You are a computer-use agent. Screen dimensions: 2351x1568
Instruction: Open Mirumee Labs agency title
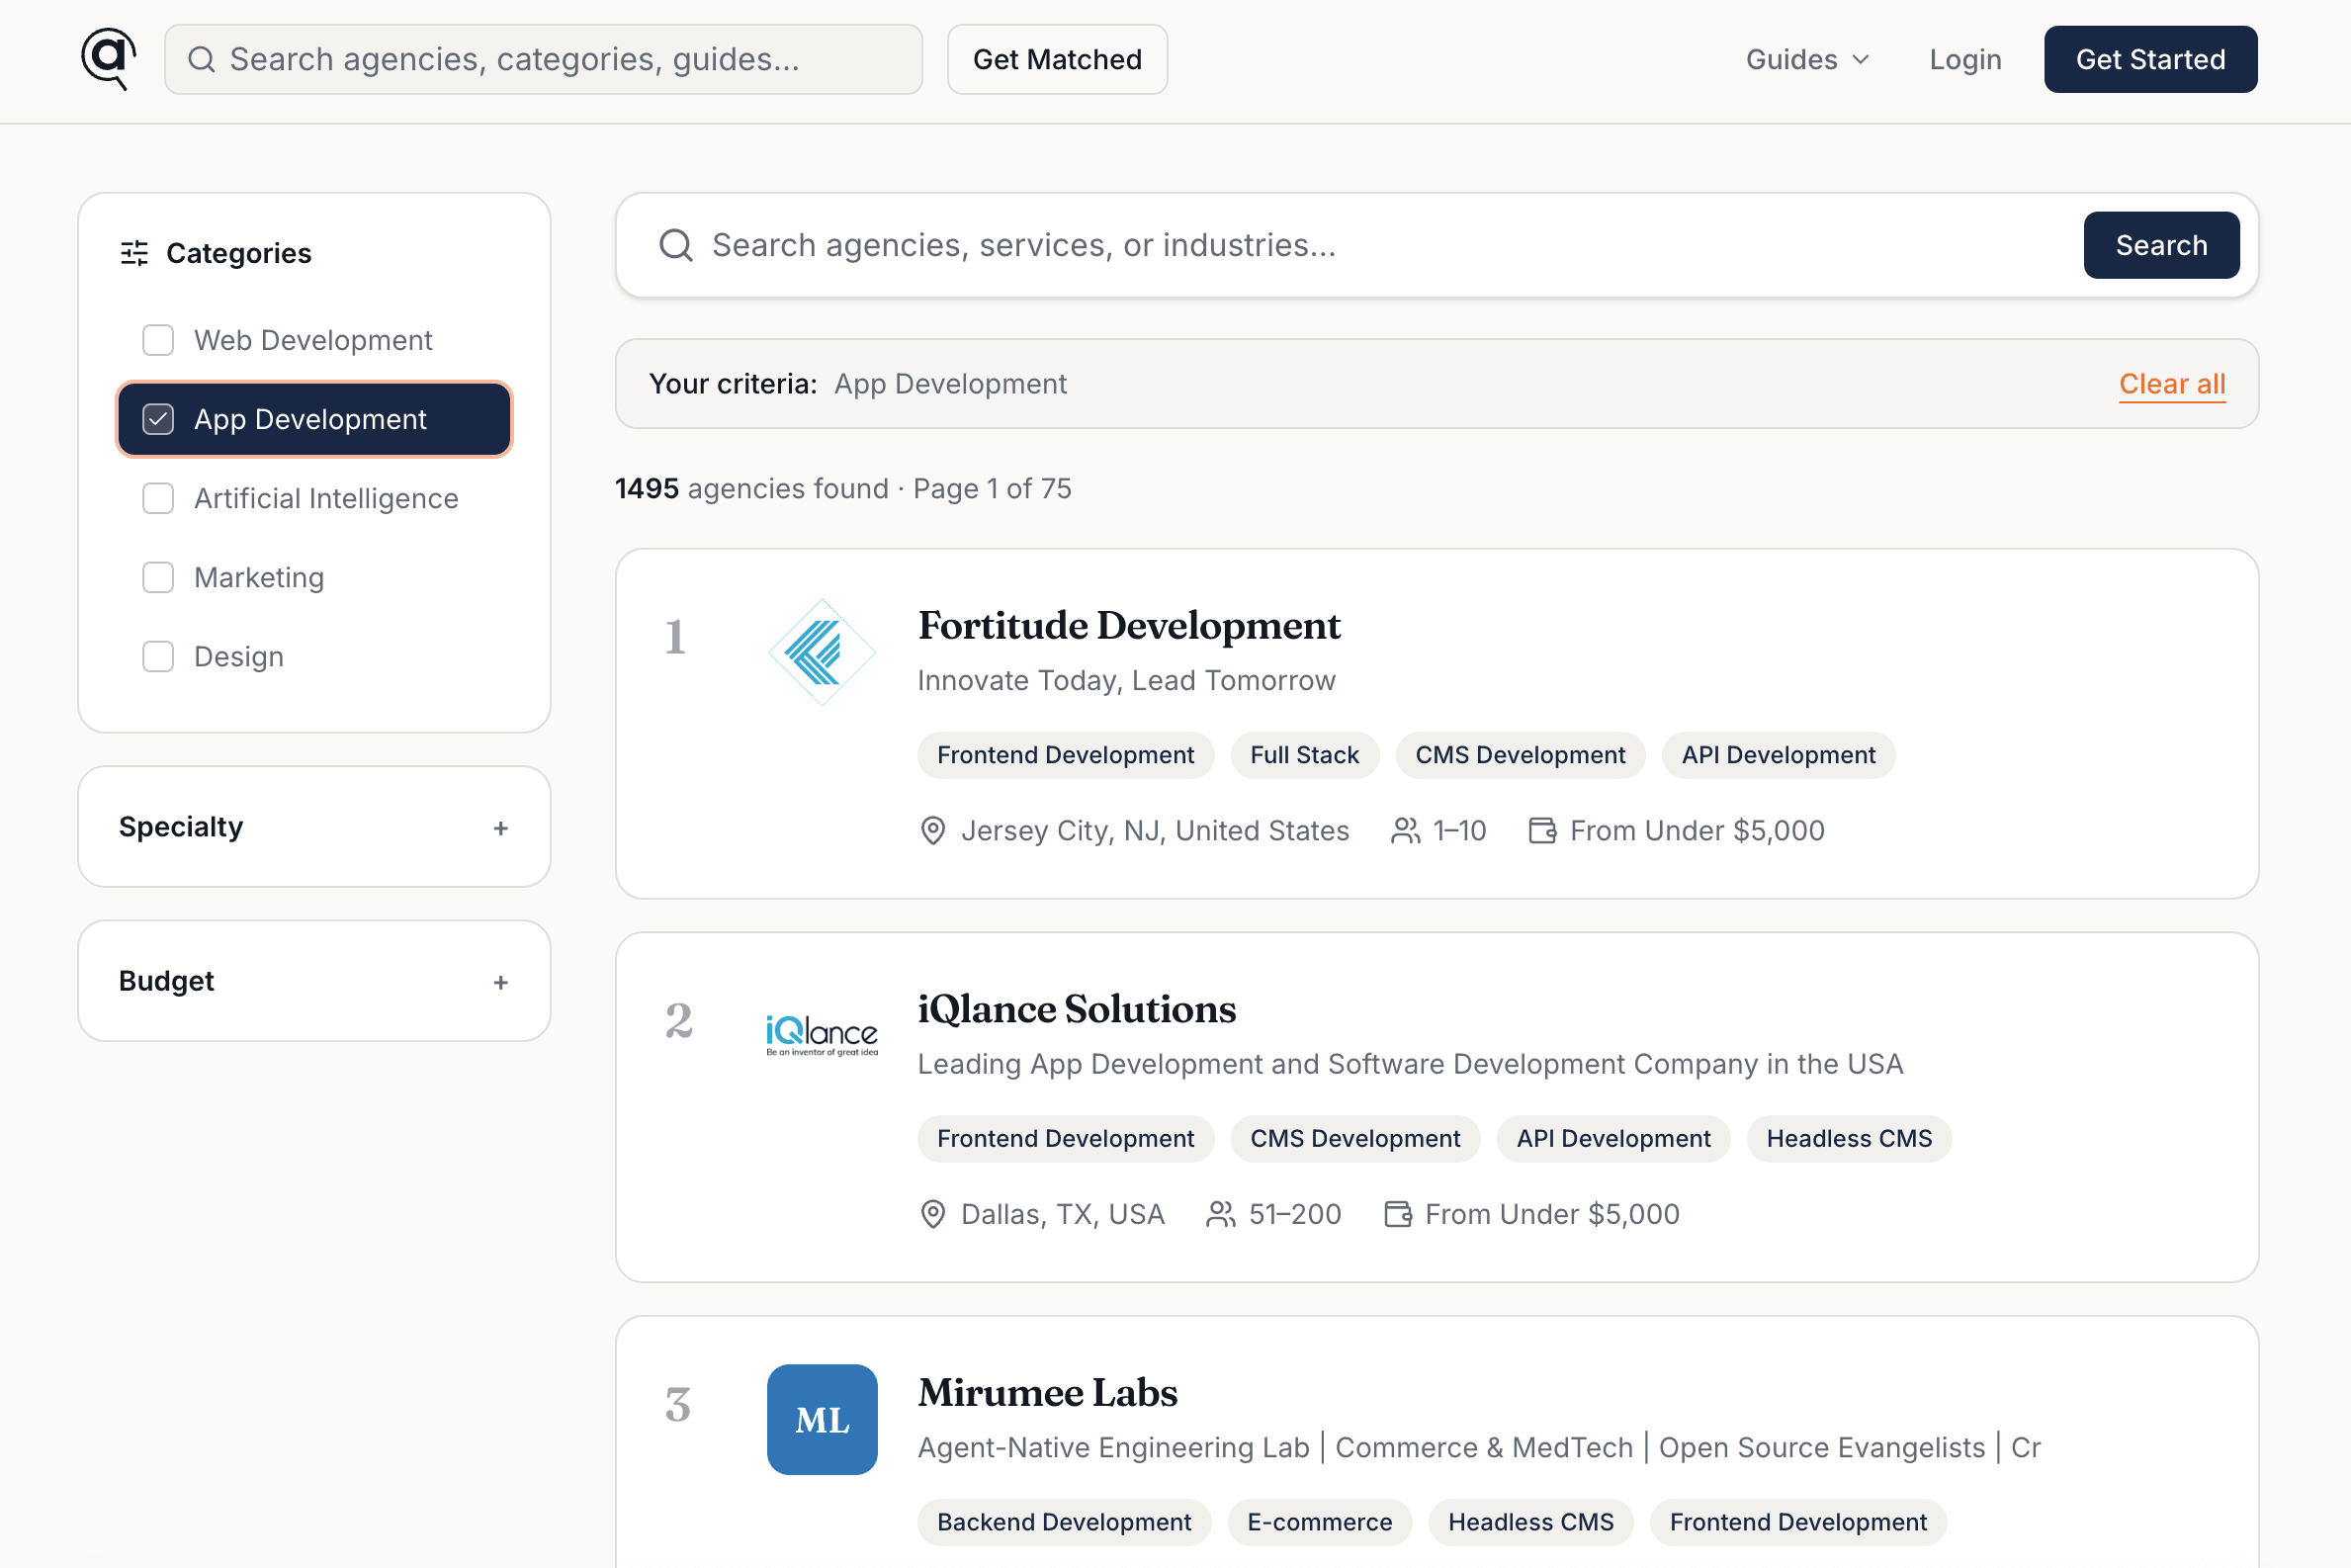coord(1047,1393)
